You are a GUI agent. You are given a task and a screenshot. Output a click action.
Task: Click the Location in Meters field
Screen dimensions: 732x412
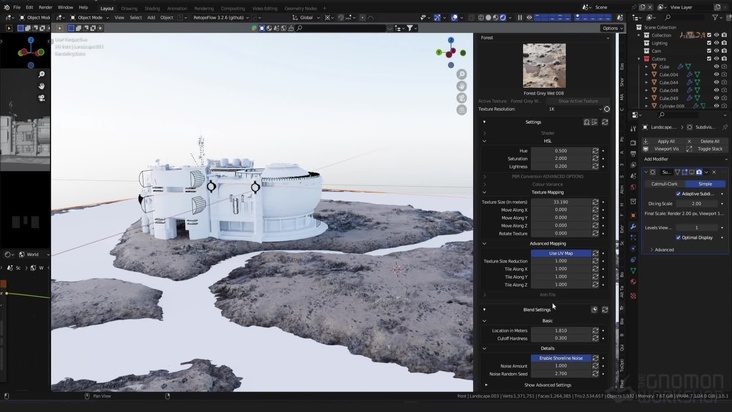pyautogui.click(x=561, y=330)
